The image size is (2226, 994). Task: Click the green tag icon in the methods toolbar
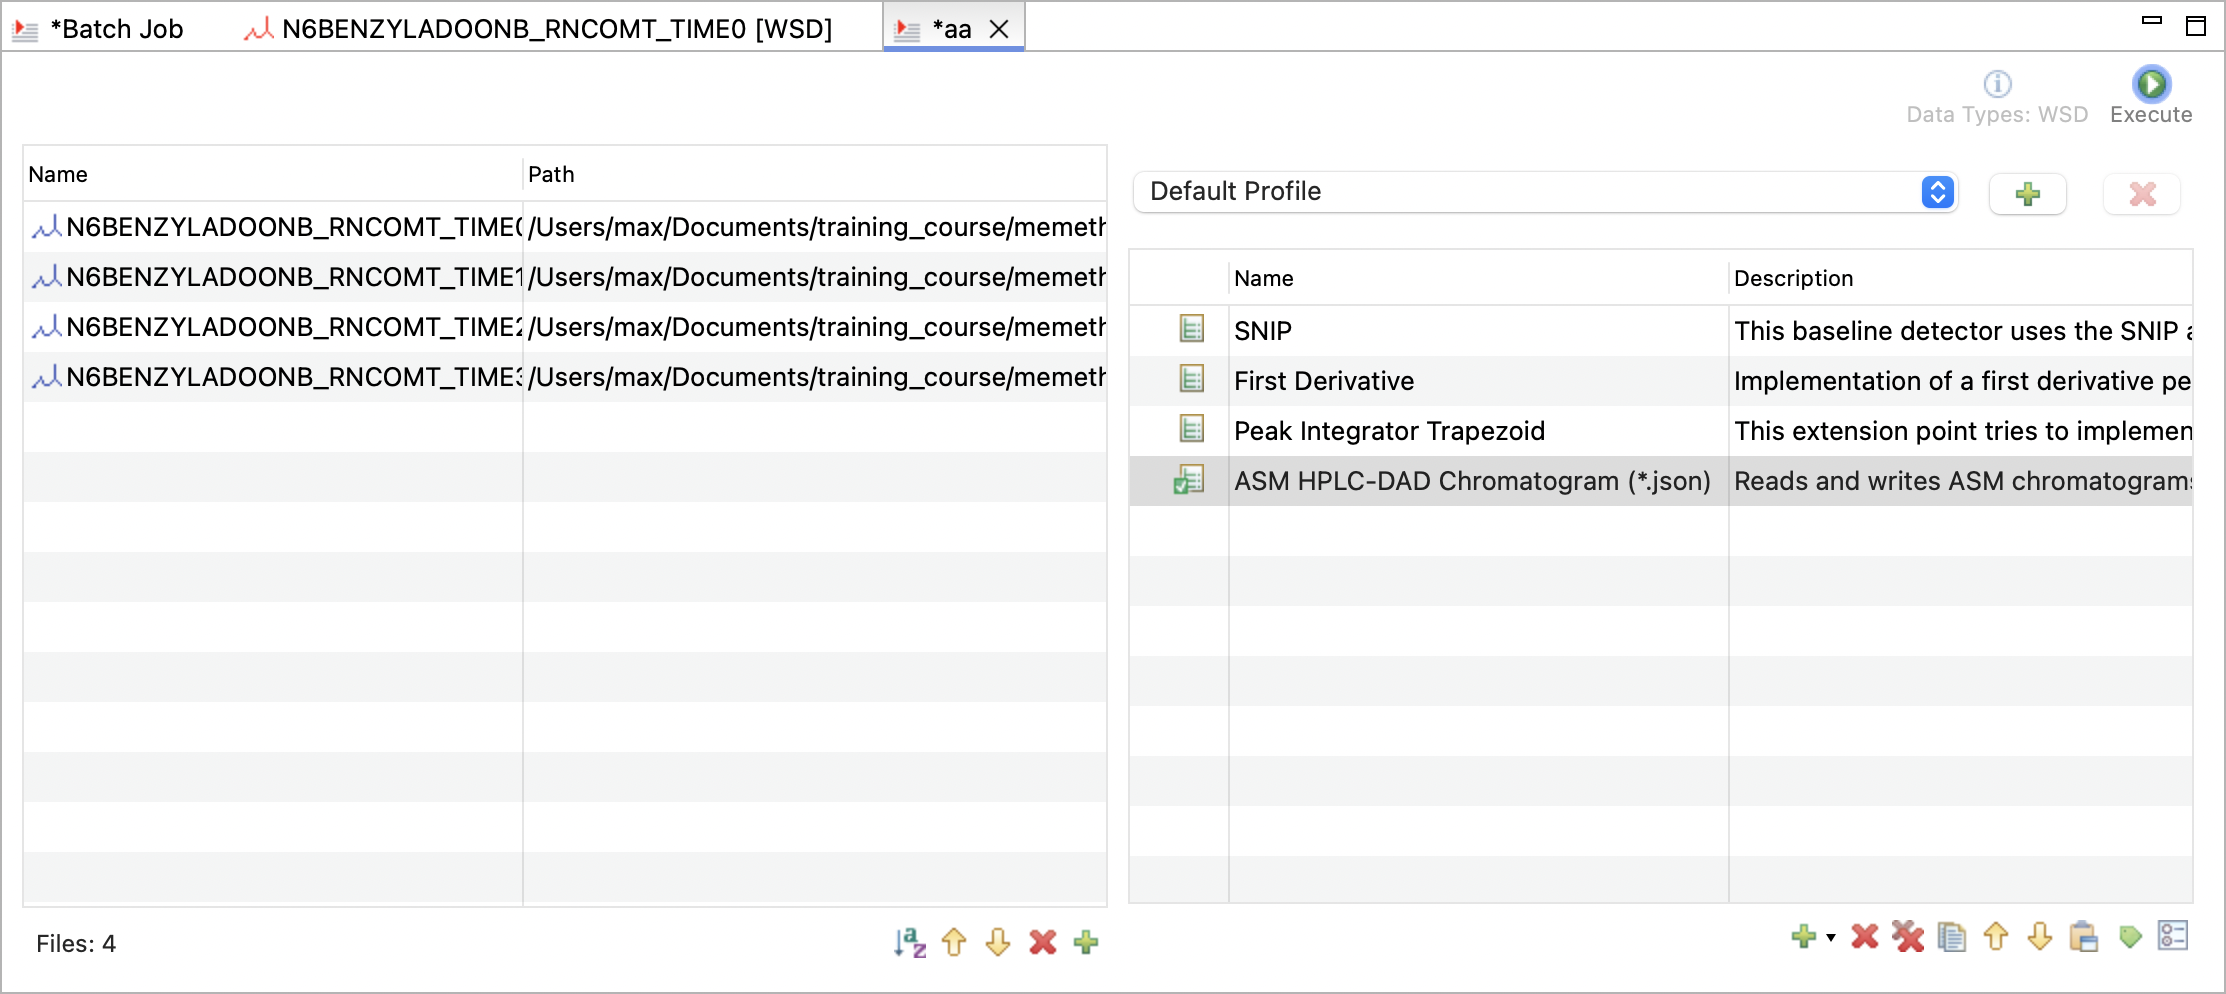(x=2130, y=937)
